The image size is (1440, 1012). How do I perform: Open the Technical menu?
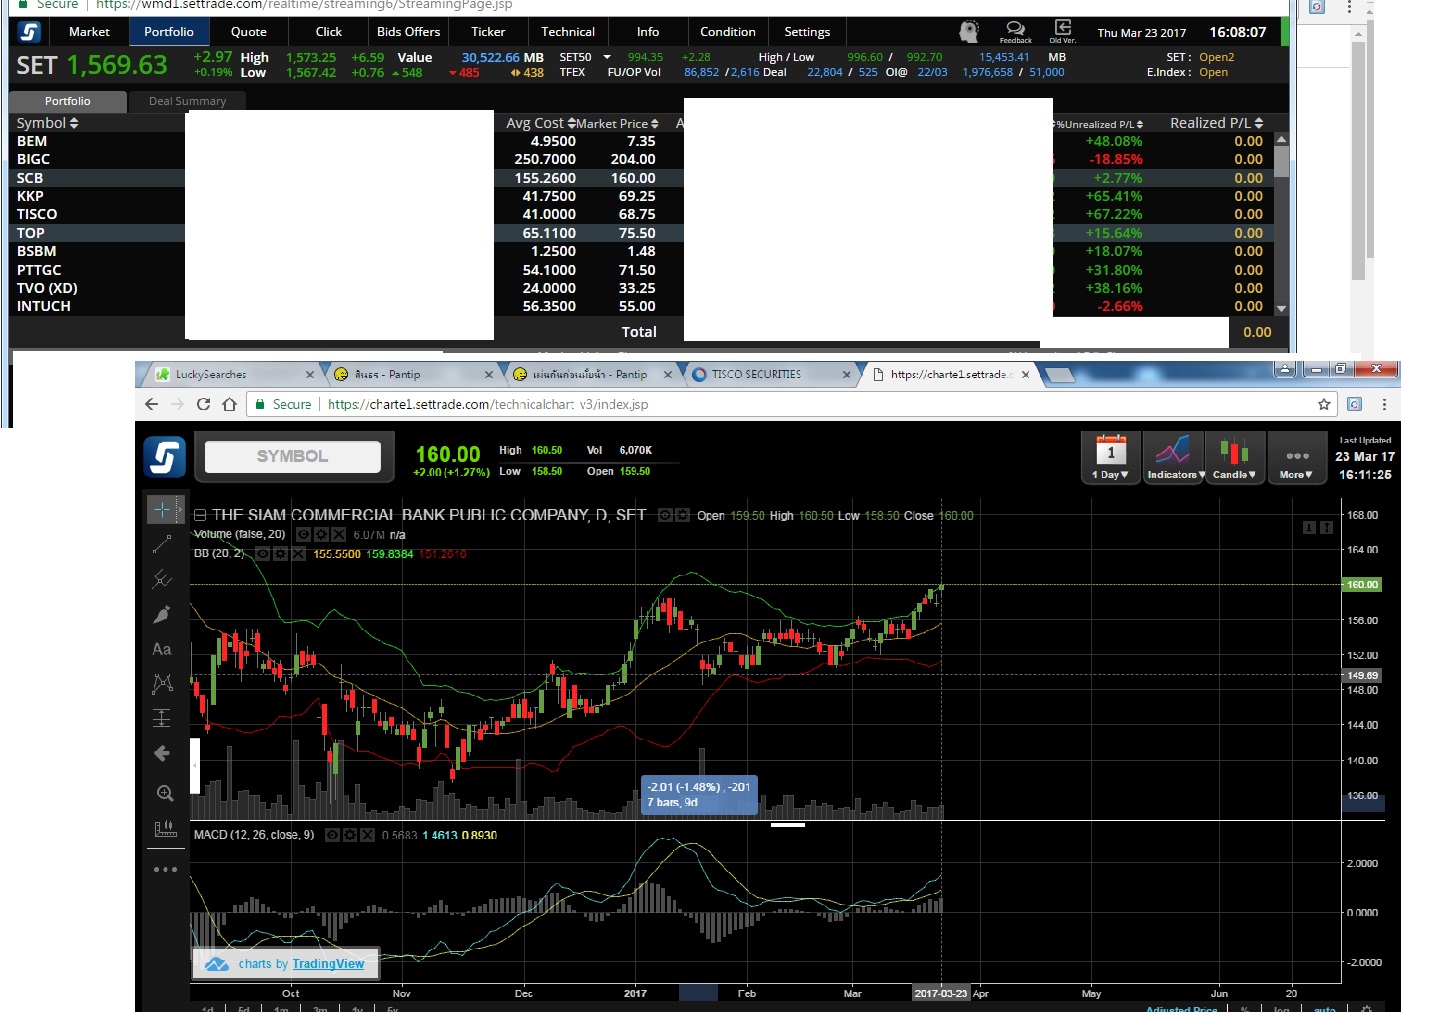(x=568, y=32)
